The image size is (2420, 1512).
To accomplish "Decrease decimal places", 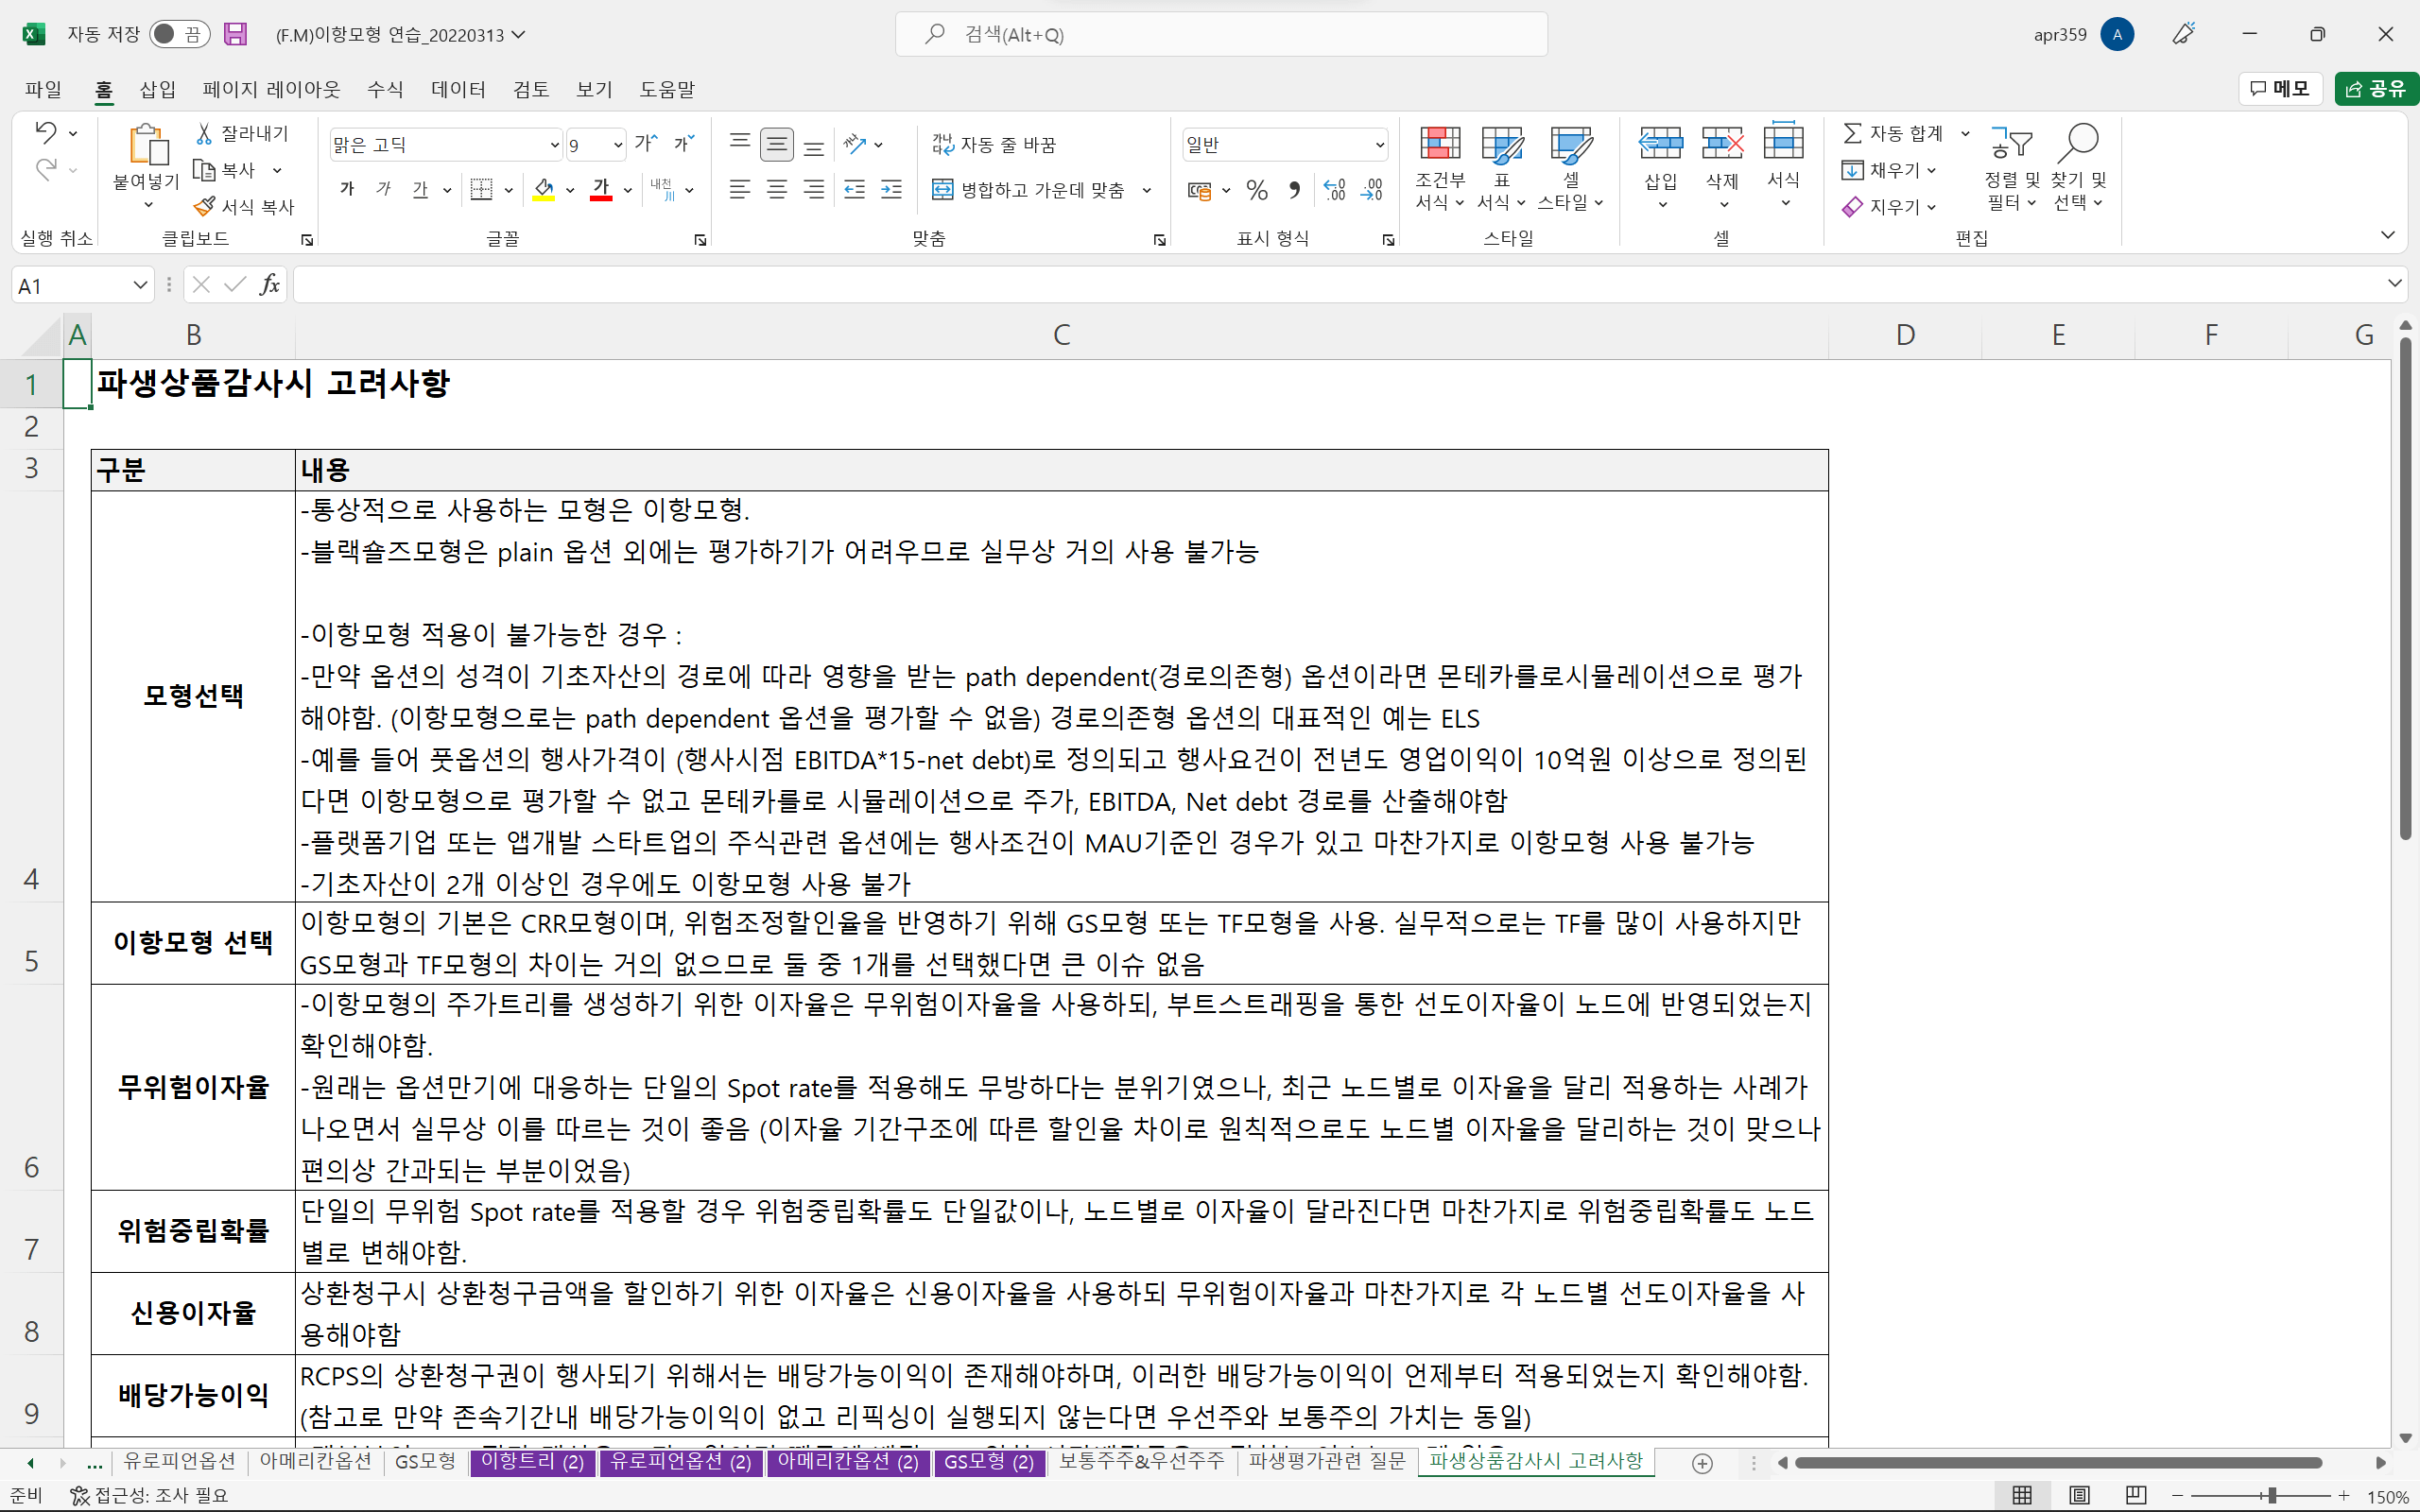I will (1372, 189).
